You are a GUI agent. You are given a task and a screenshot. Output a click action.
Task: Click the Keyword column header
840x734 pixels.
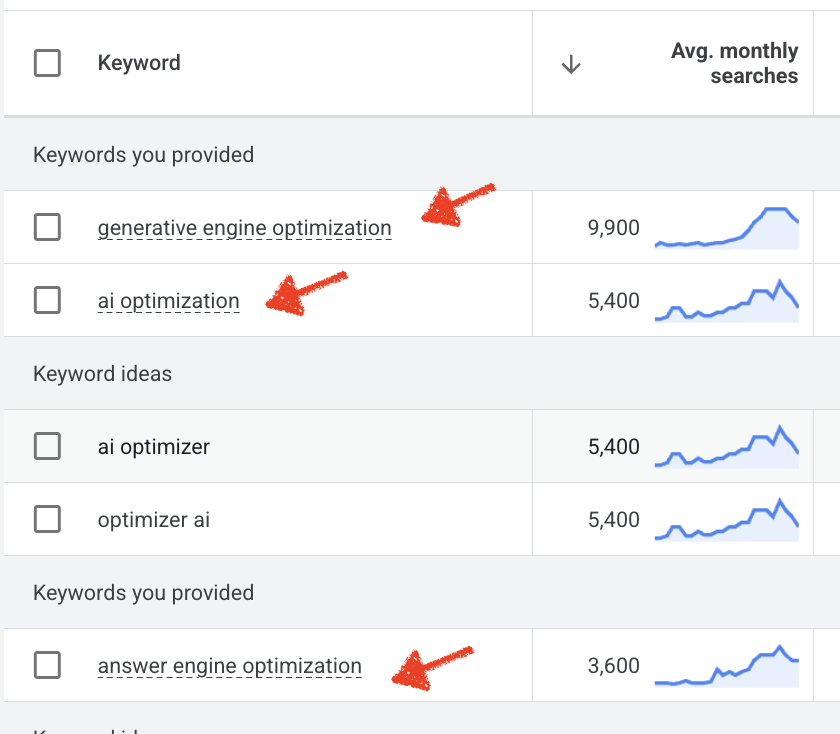(139, 63)
